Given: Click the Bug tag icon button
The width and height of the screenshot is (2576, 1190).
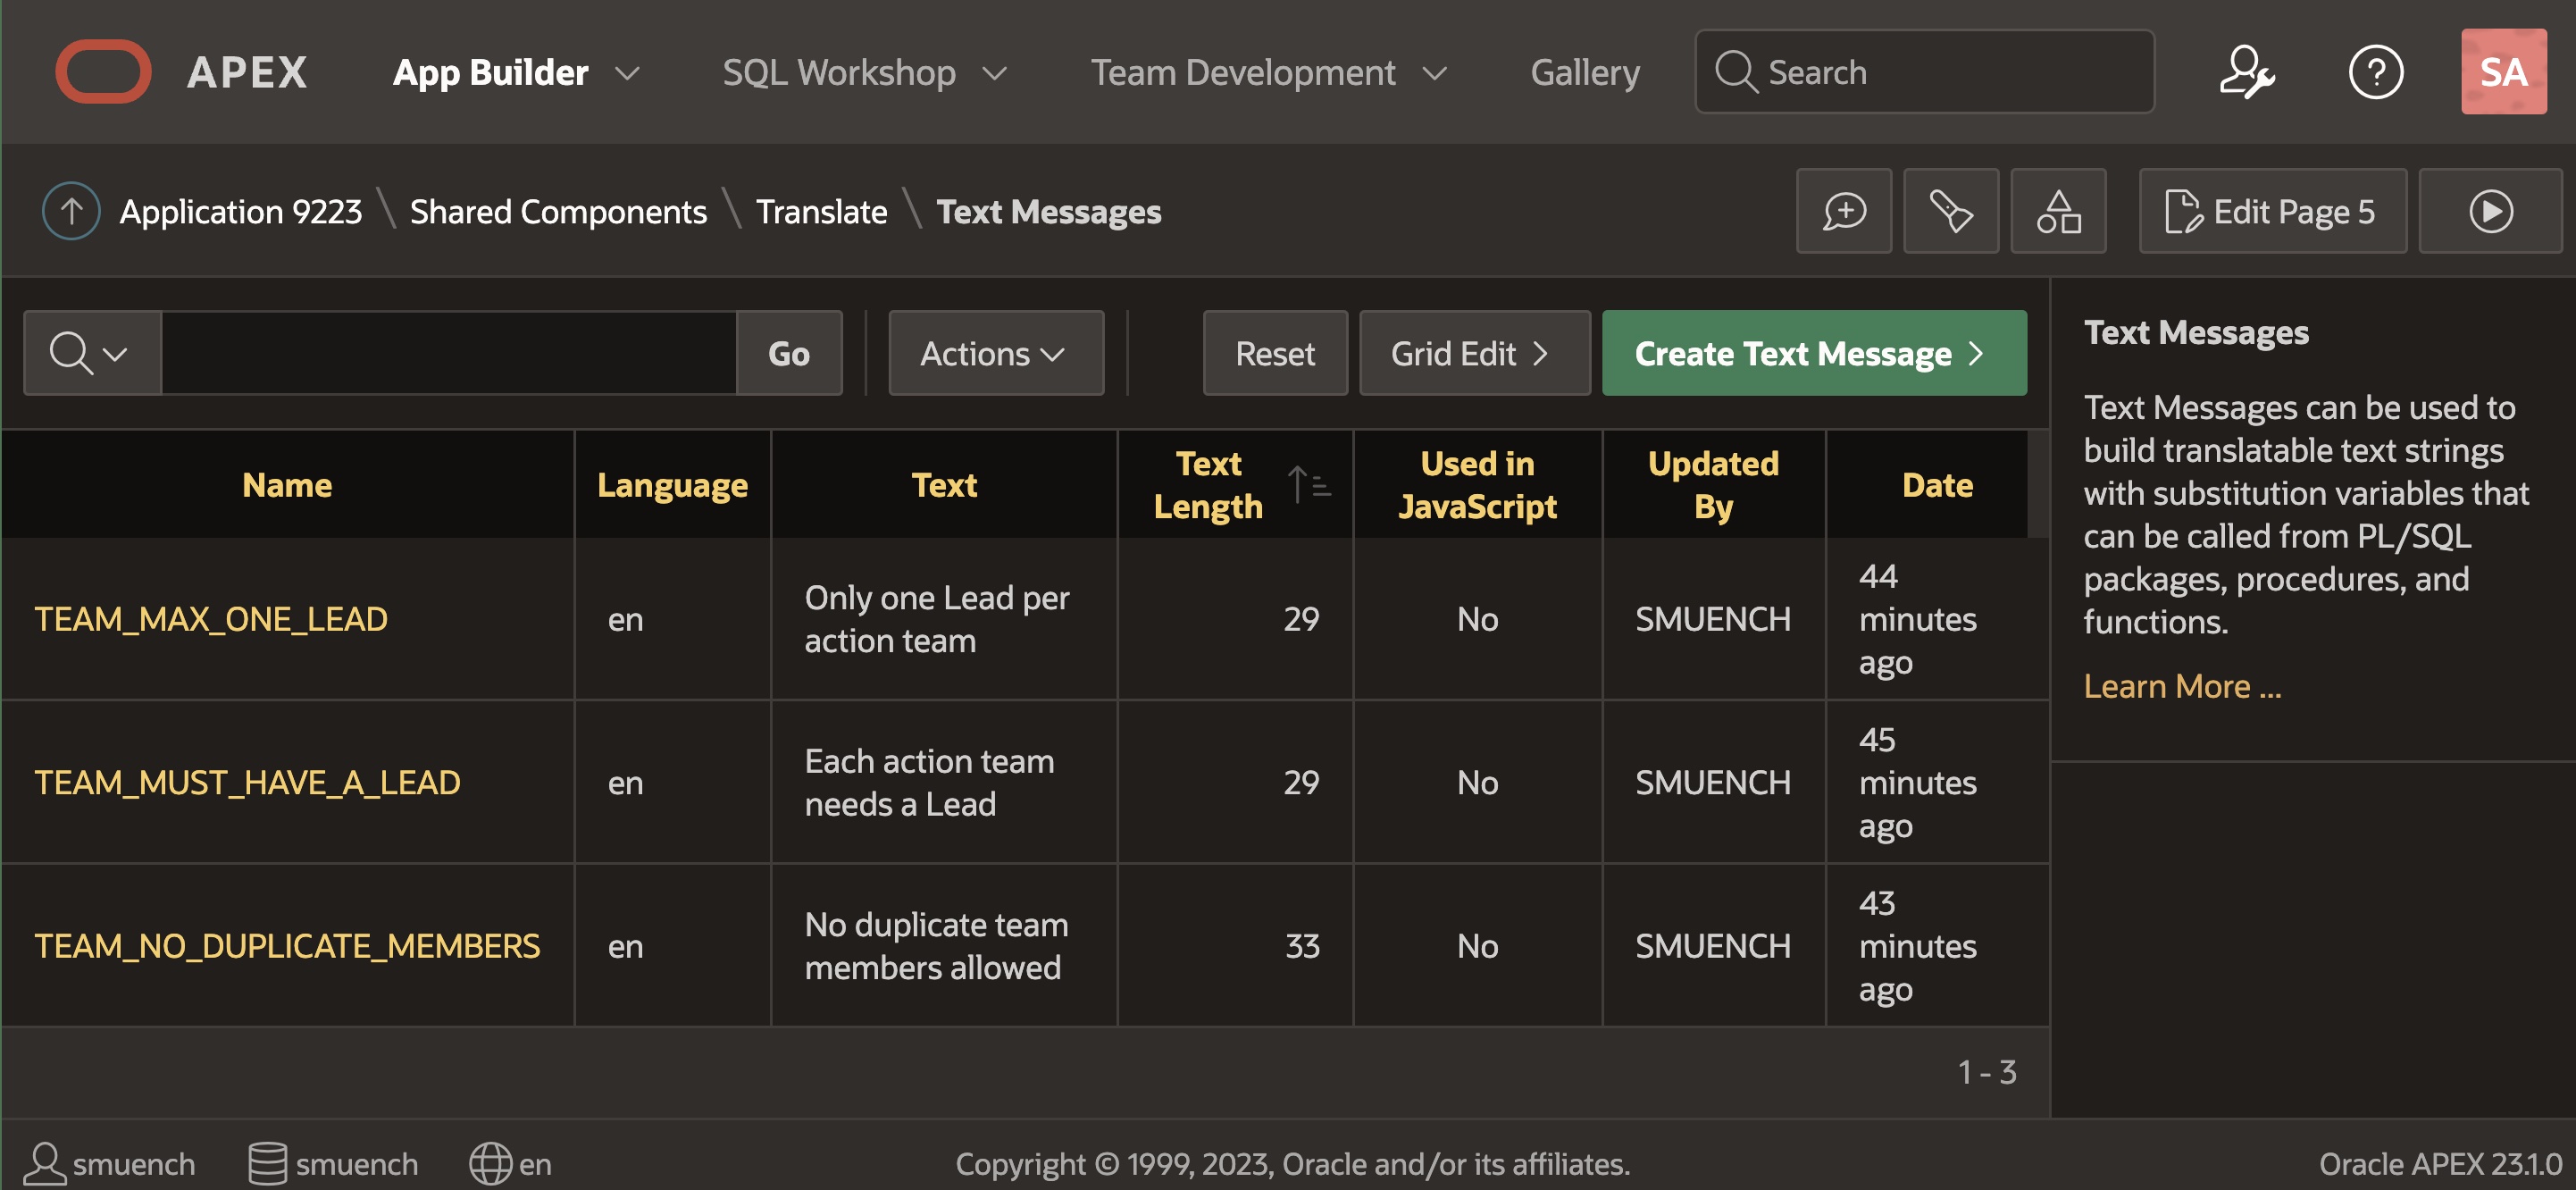Looking at the screenshot, I should 1950,211.
